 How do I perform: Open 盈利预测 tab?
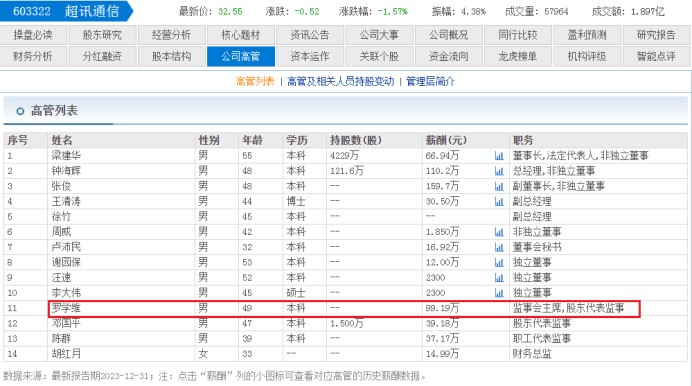coord(587,35)
